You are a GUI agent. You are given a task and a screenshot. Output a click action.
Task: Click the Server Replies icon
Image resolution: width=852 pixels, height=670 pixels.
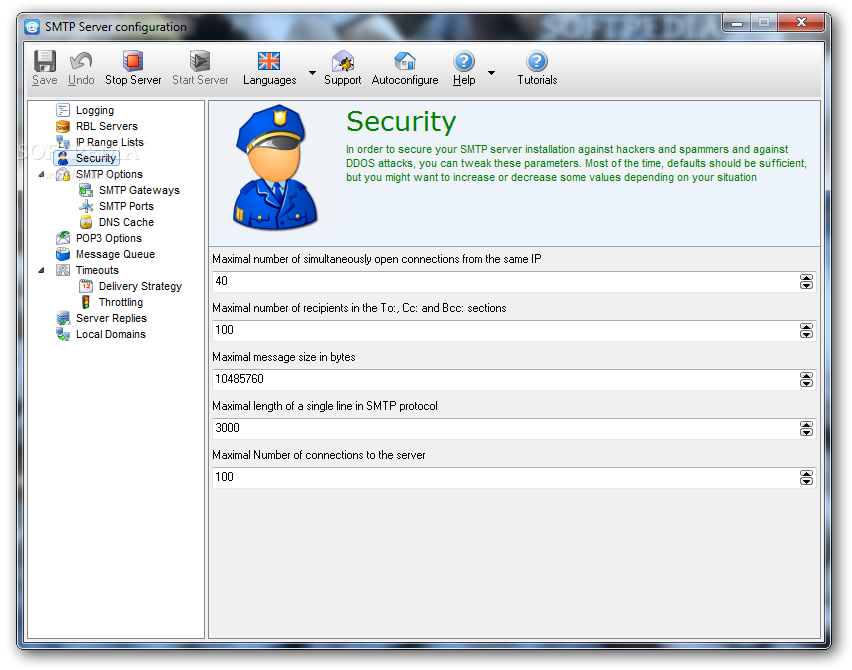(x=63, y=318)
